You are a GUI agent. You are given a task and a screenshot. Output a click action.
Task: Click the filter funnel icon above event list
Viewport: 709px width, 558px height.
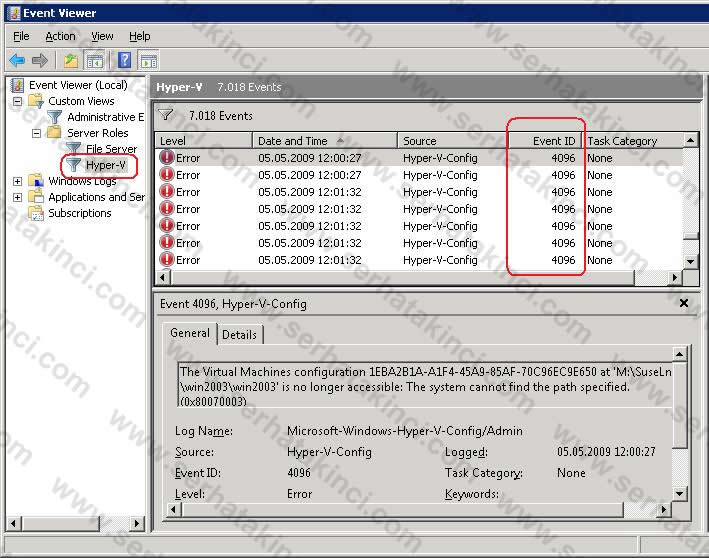click(x=166, y=115)
